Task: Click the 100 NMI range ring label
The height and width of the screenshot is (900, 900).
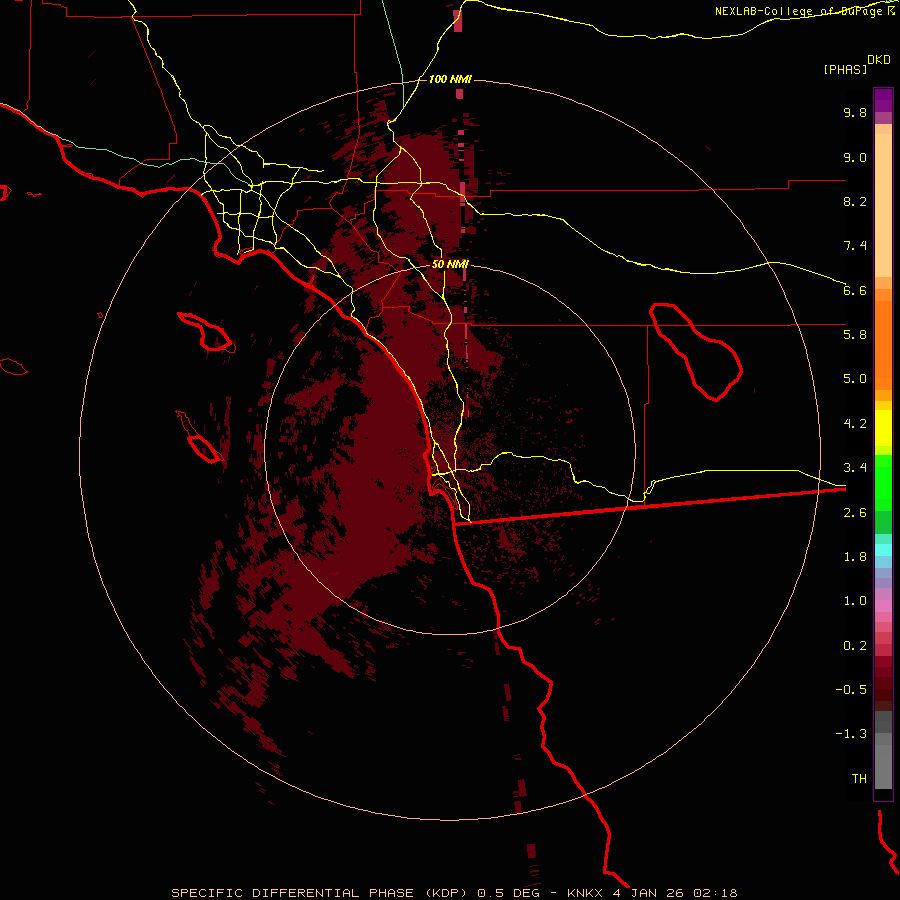Action: 449,79
